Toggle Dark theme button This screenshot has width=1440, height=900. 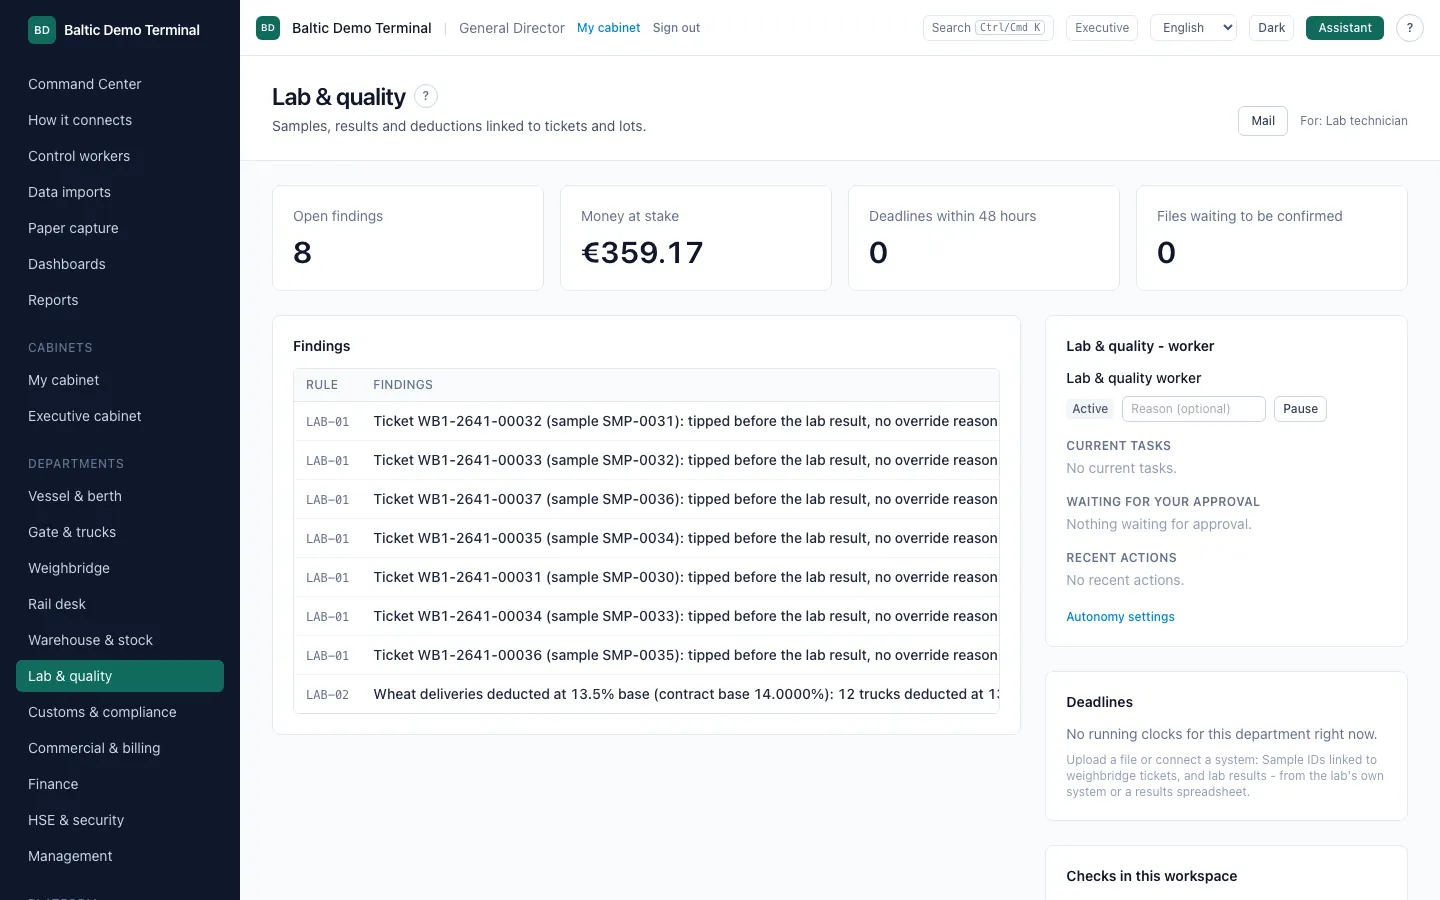pos(1271,28)
